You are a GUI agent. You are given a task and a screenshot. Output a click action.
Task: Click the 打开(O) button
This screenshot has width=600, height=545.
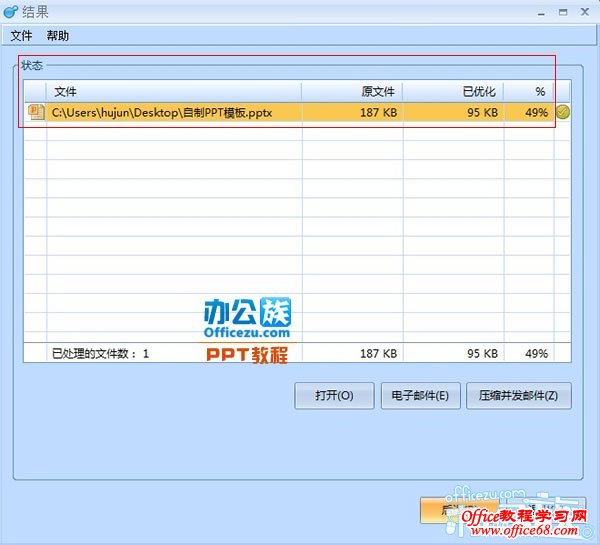[x=334, y=395]
